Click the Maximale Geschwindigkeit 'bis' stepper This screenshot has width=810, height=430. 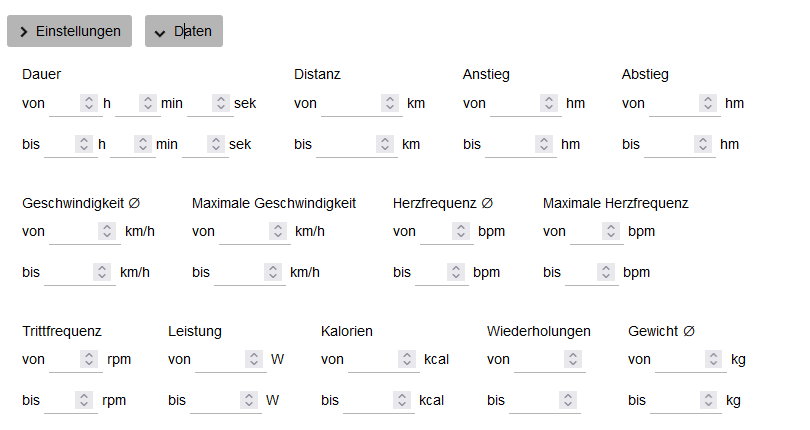(273, 272)
